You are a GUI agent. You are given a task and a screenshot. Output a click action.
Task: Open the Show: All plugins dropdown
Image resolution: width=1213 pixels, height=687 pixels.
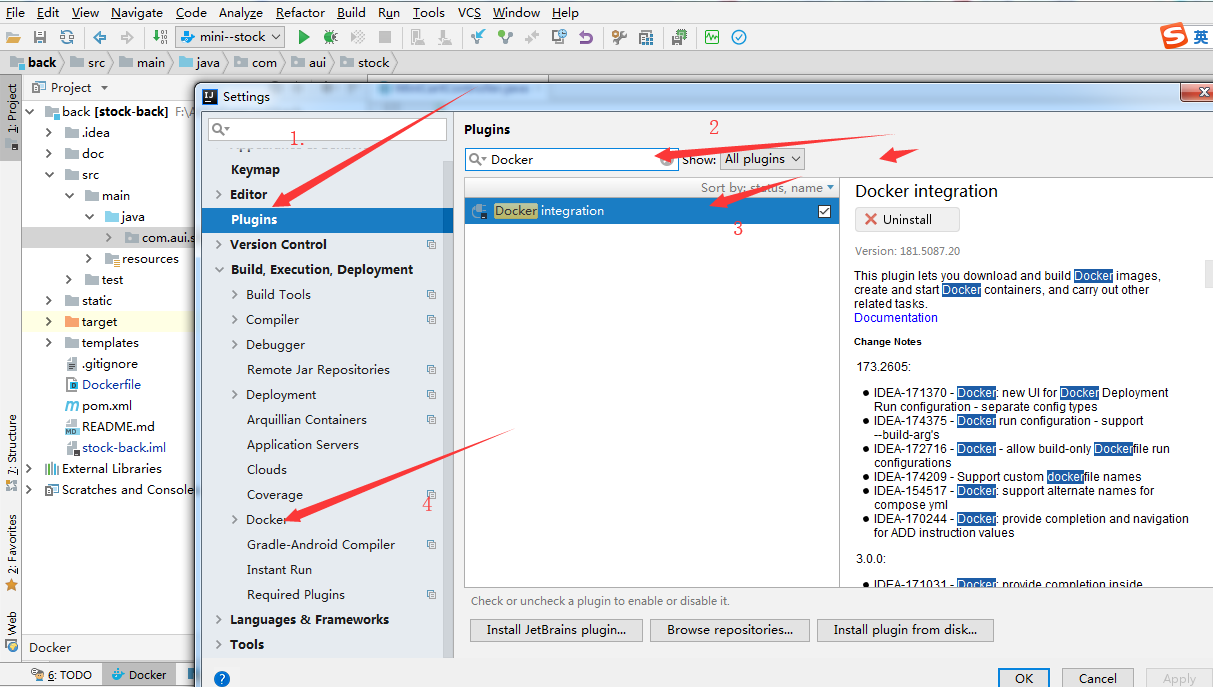point(763,159)
